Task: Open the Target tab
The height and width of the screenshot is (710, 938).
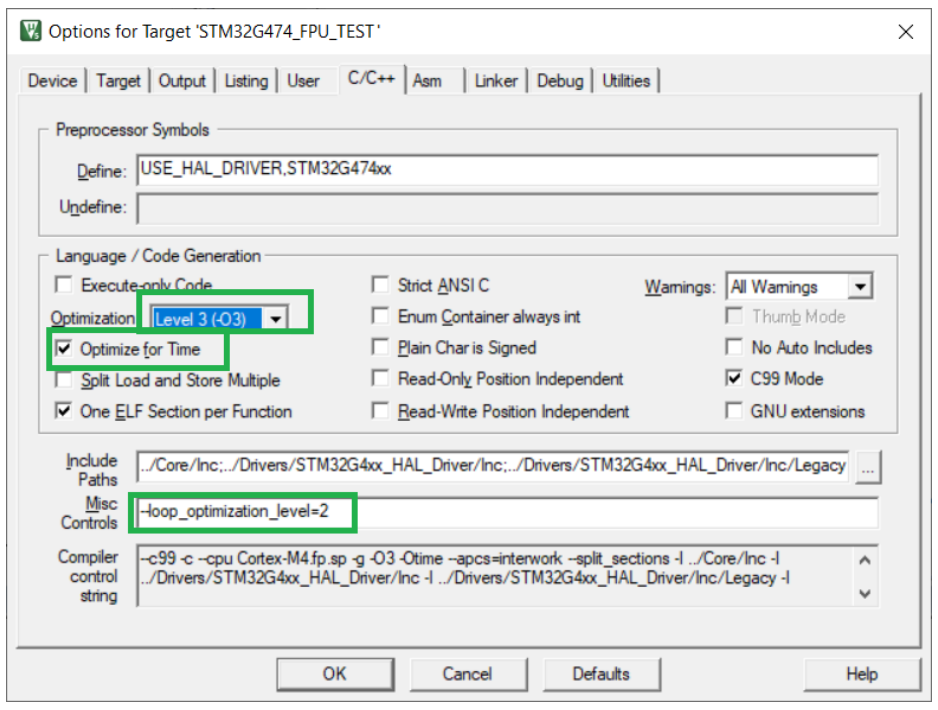Action: pos(118,81)
